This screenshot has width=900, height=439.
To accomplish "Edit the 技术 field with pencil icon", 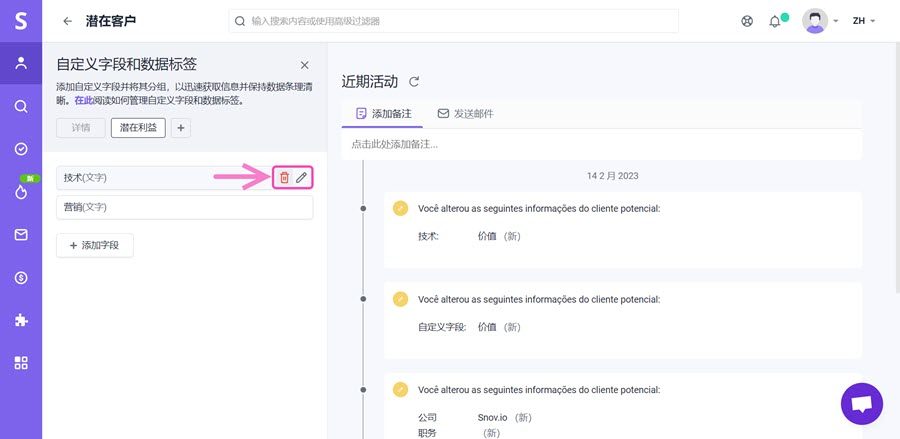I will [301, 178].
